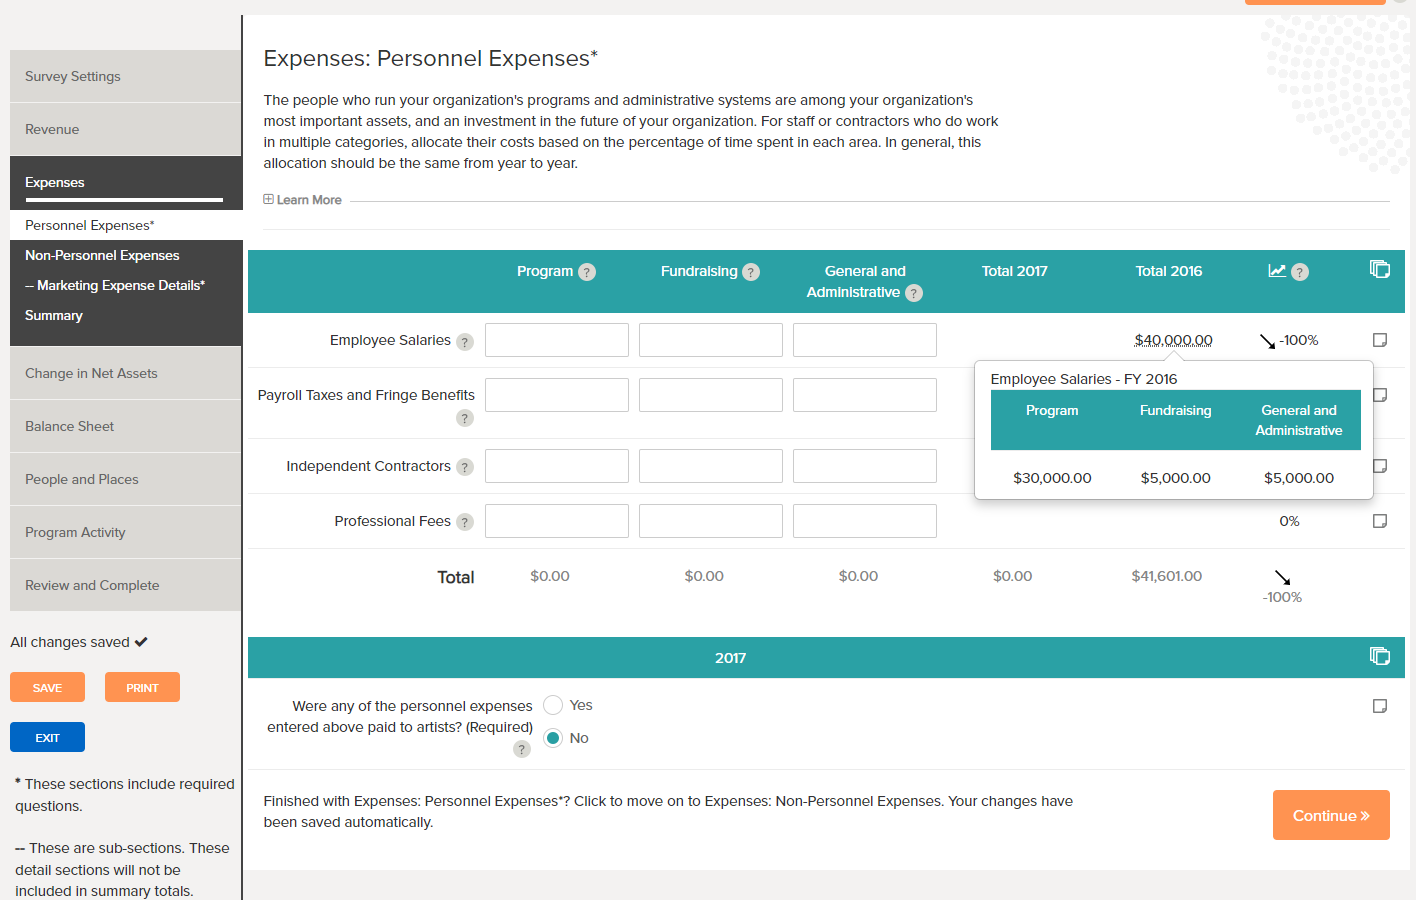Select Yes for personnel expenses paid to artists

coord(553,704)
